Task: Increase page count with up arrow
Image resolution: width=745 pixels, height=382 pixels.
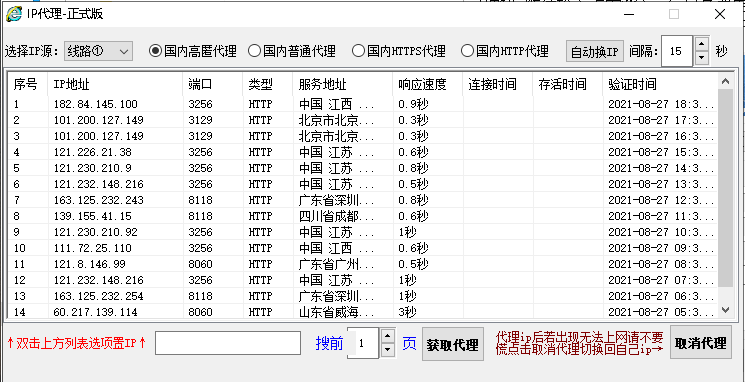Action: pos(388,335)
